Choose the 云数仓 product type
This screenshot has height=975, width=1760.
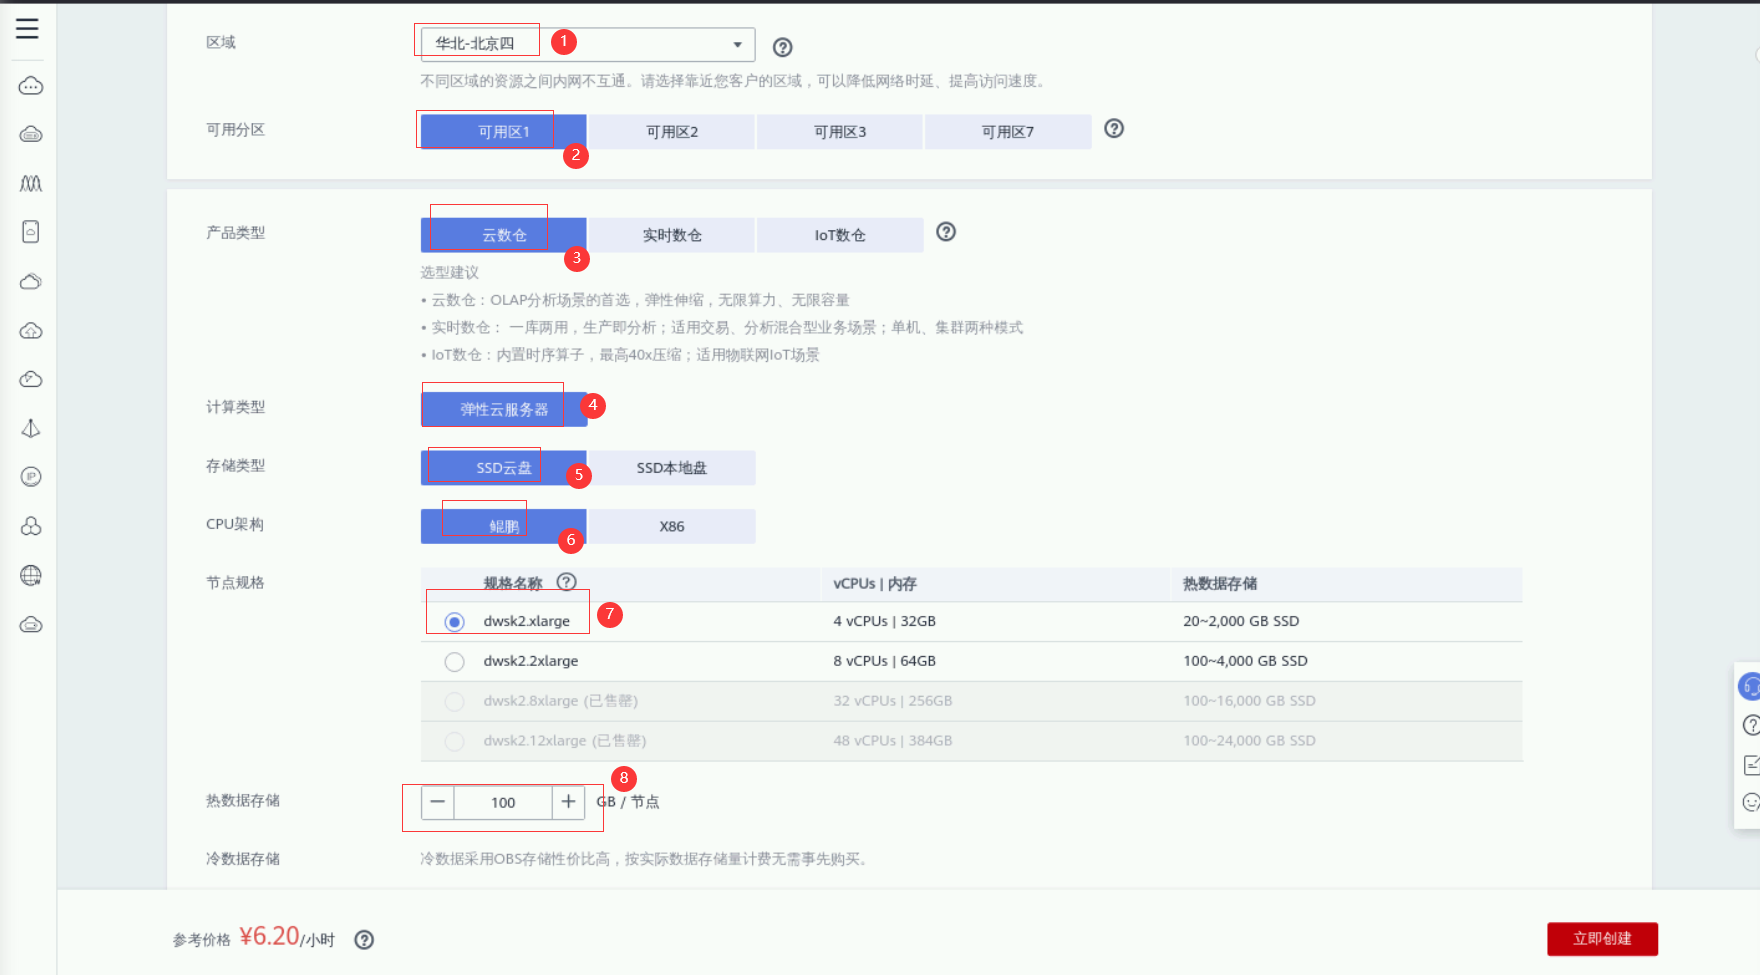pos(504,235)
